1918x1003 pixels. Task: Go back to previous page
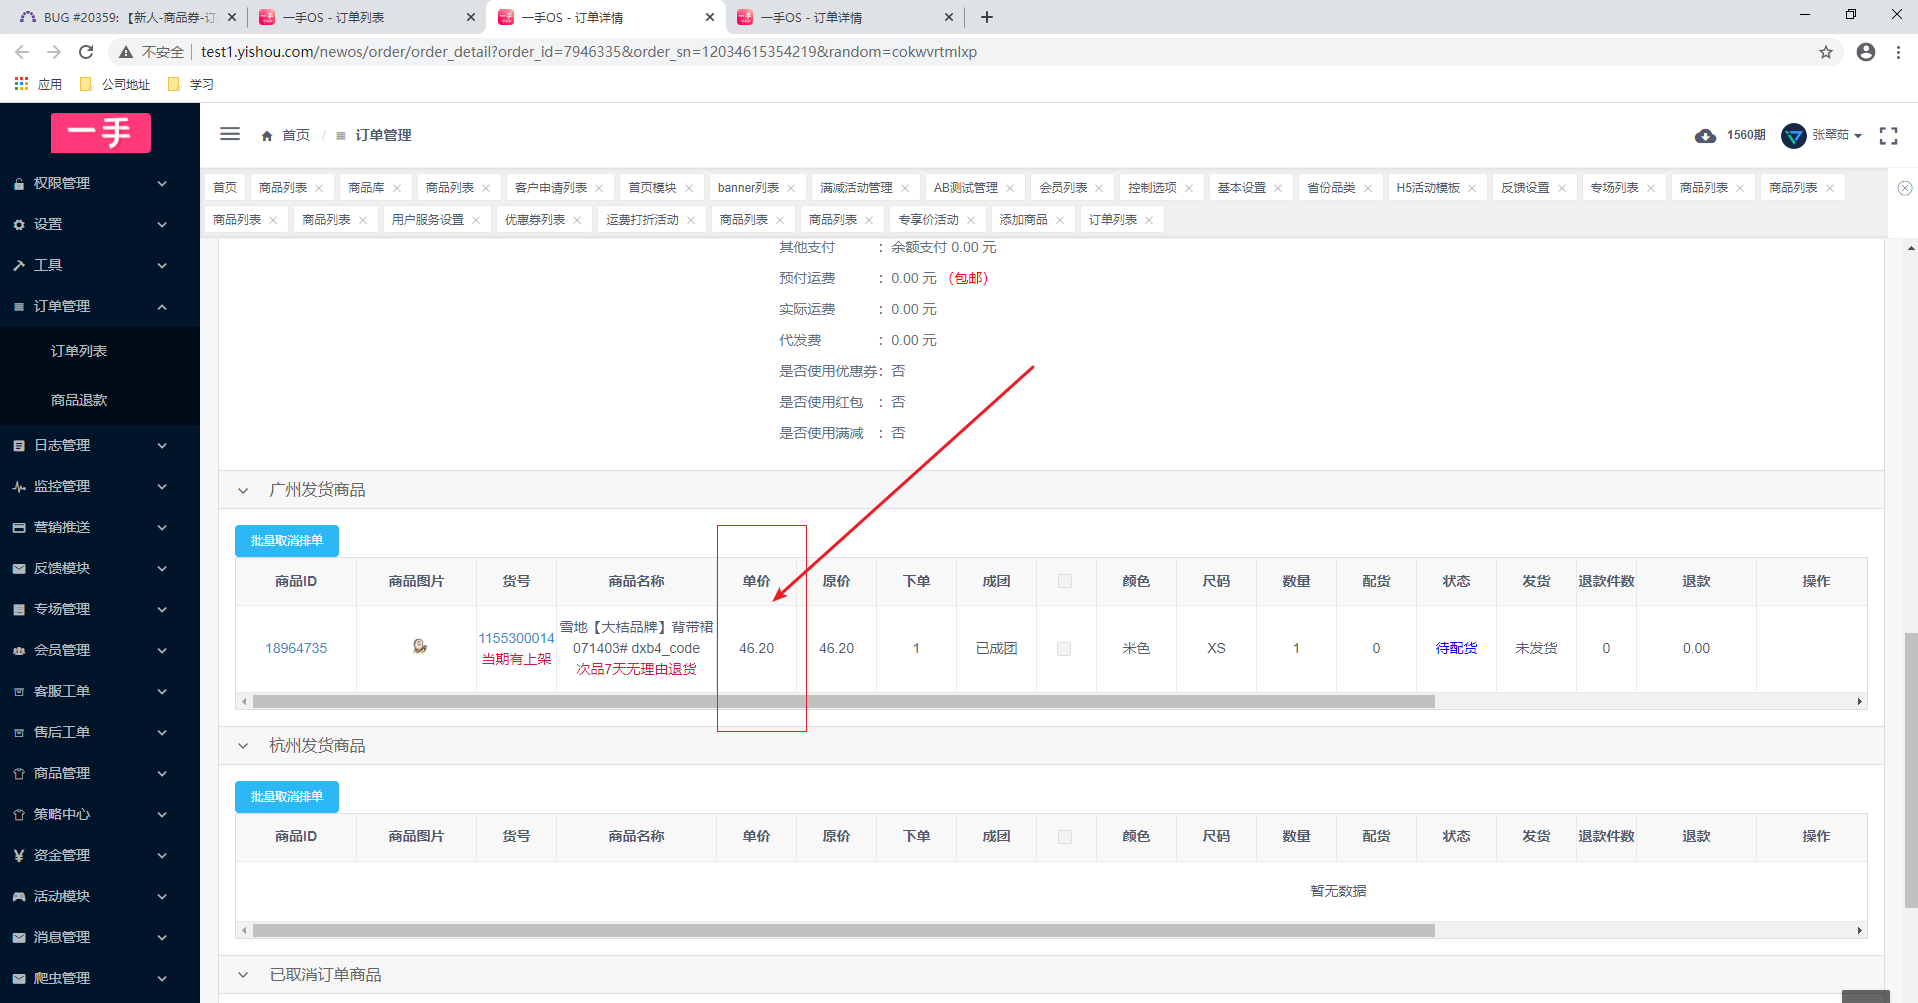click(22, 52)
